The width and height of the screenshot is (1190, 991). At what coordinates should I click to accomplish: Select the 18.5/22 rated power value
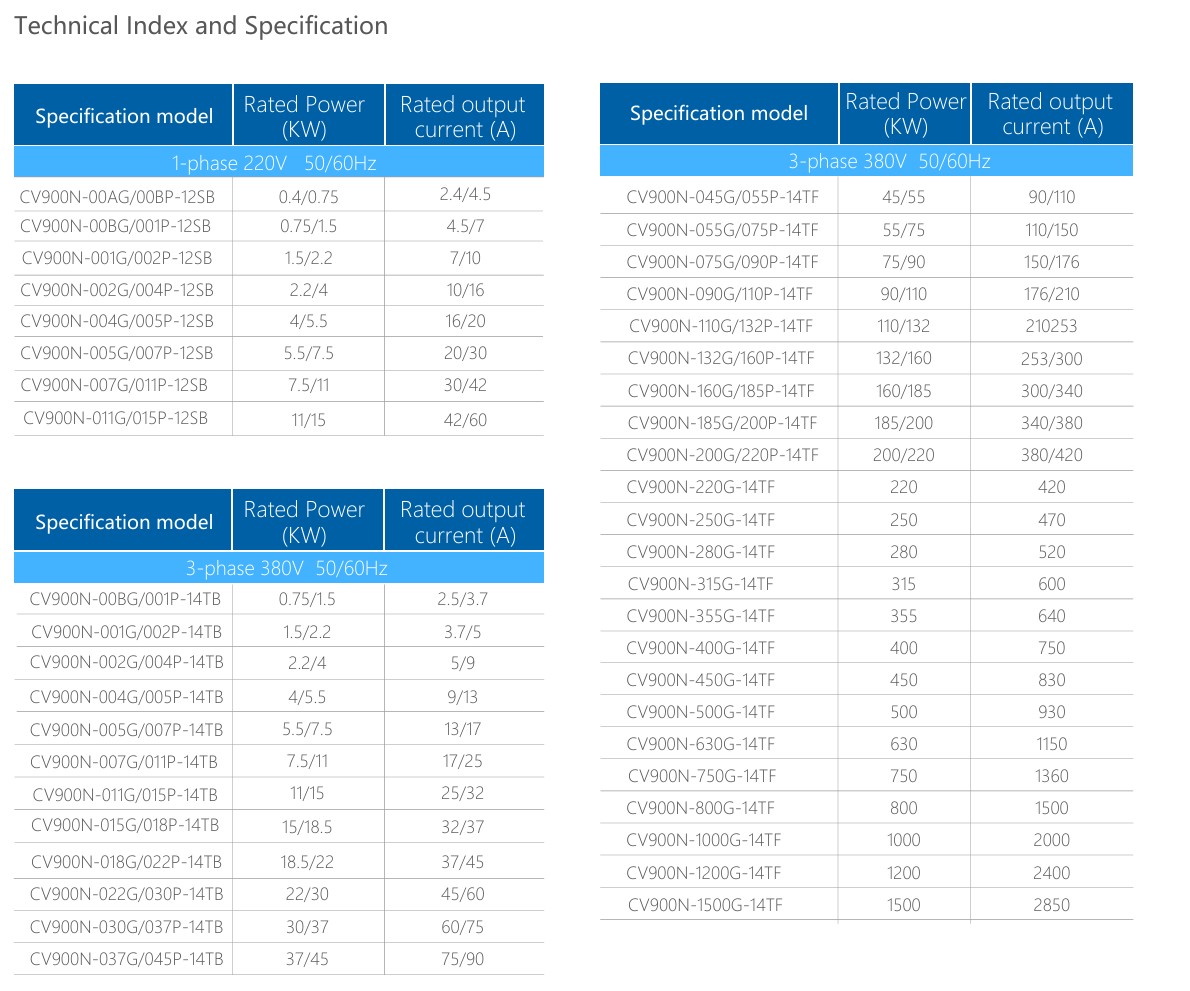pyautogui.click(x=307, y=861)
